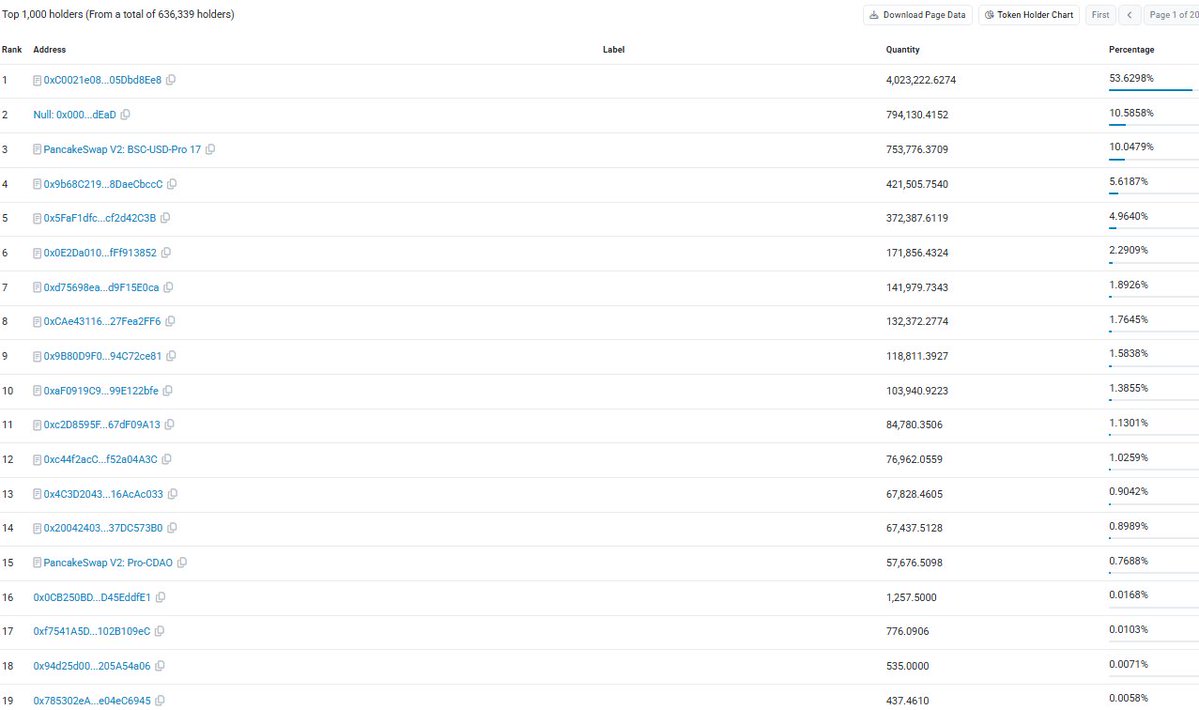Copy address 0xf7541A5D...102B109eC
The height and width of the screenshot is (710, 1199).
pos(160,631)
